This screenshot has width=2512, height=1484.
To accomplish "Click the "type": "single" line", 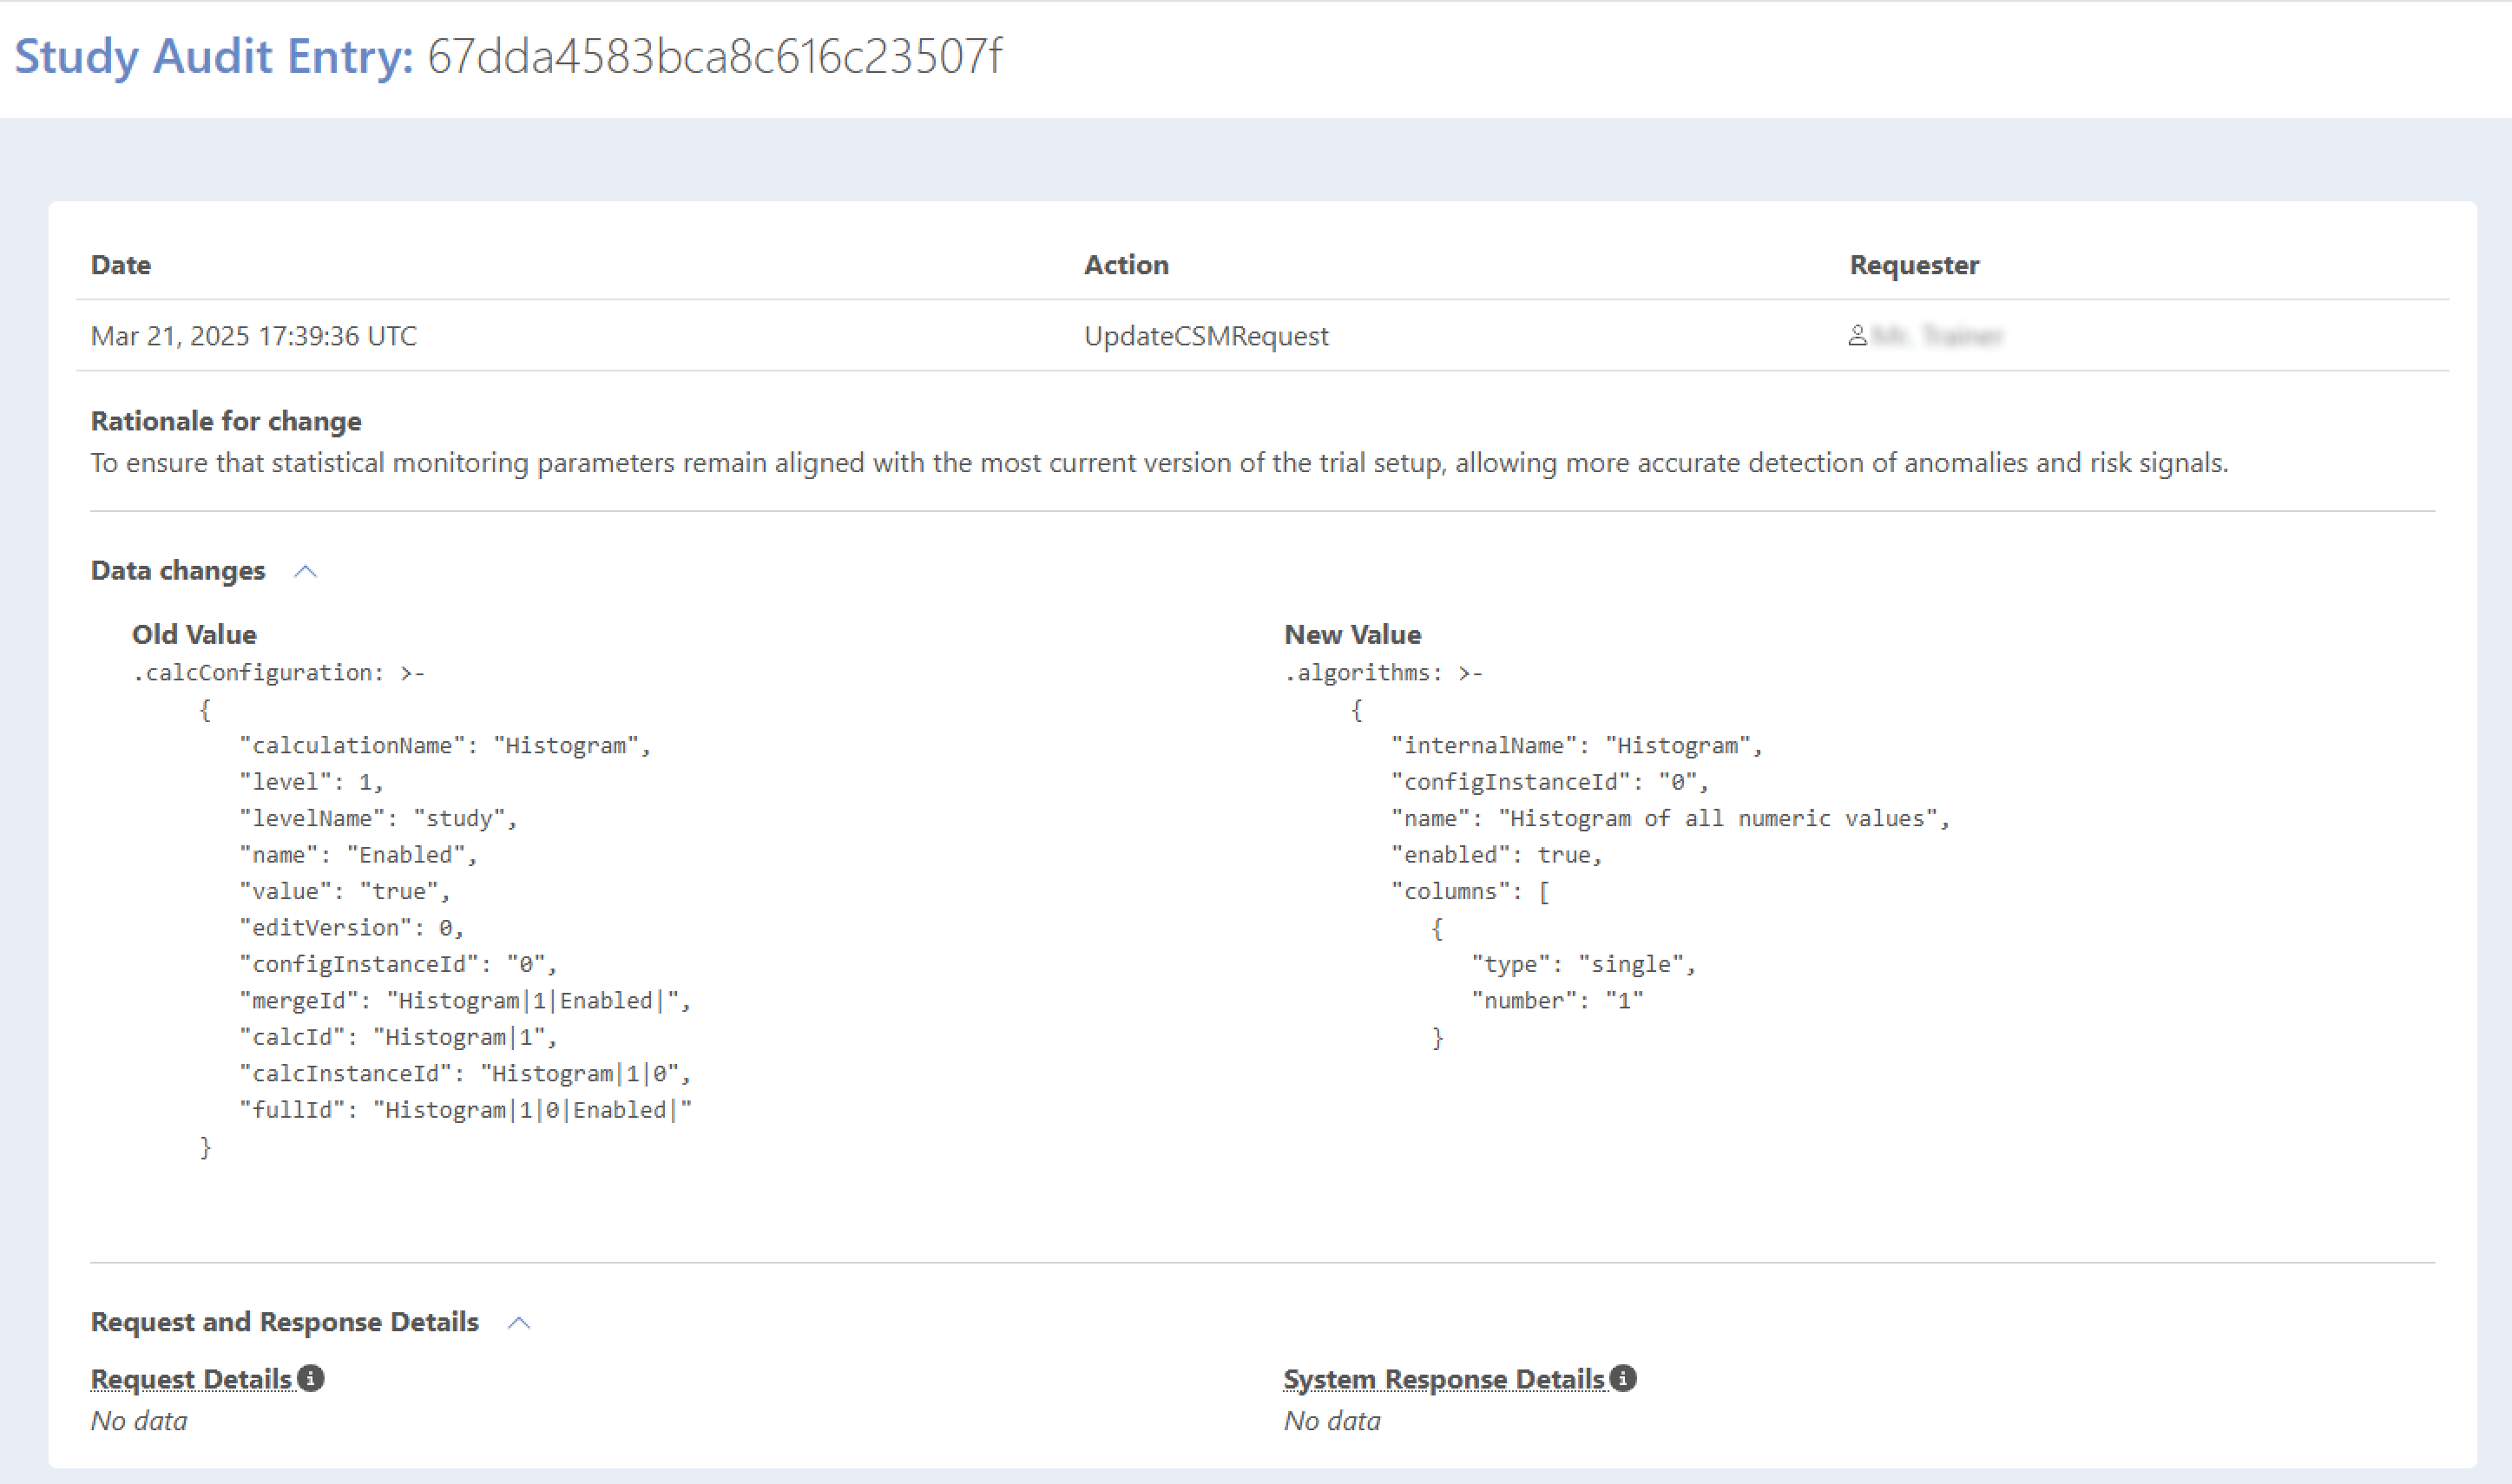I will 1584,965.
